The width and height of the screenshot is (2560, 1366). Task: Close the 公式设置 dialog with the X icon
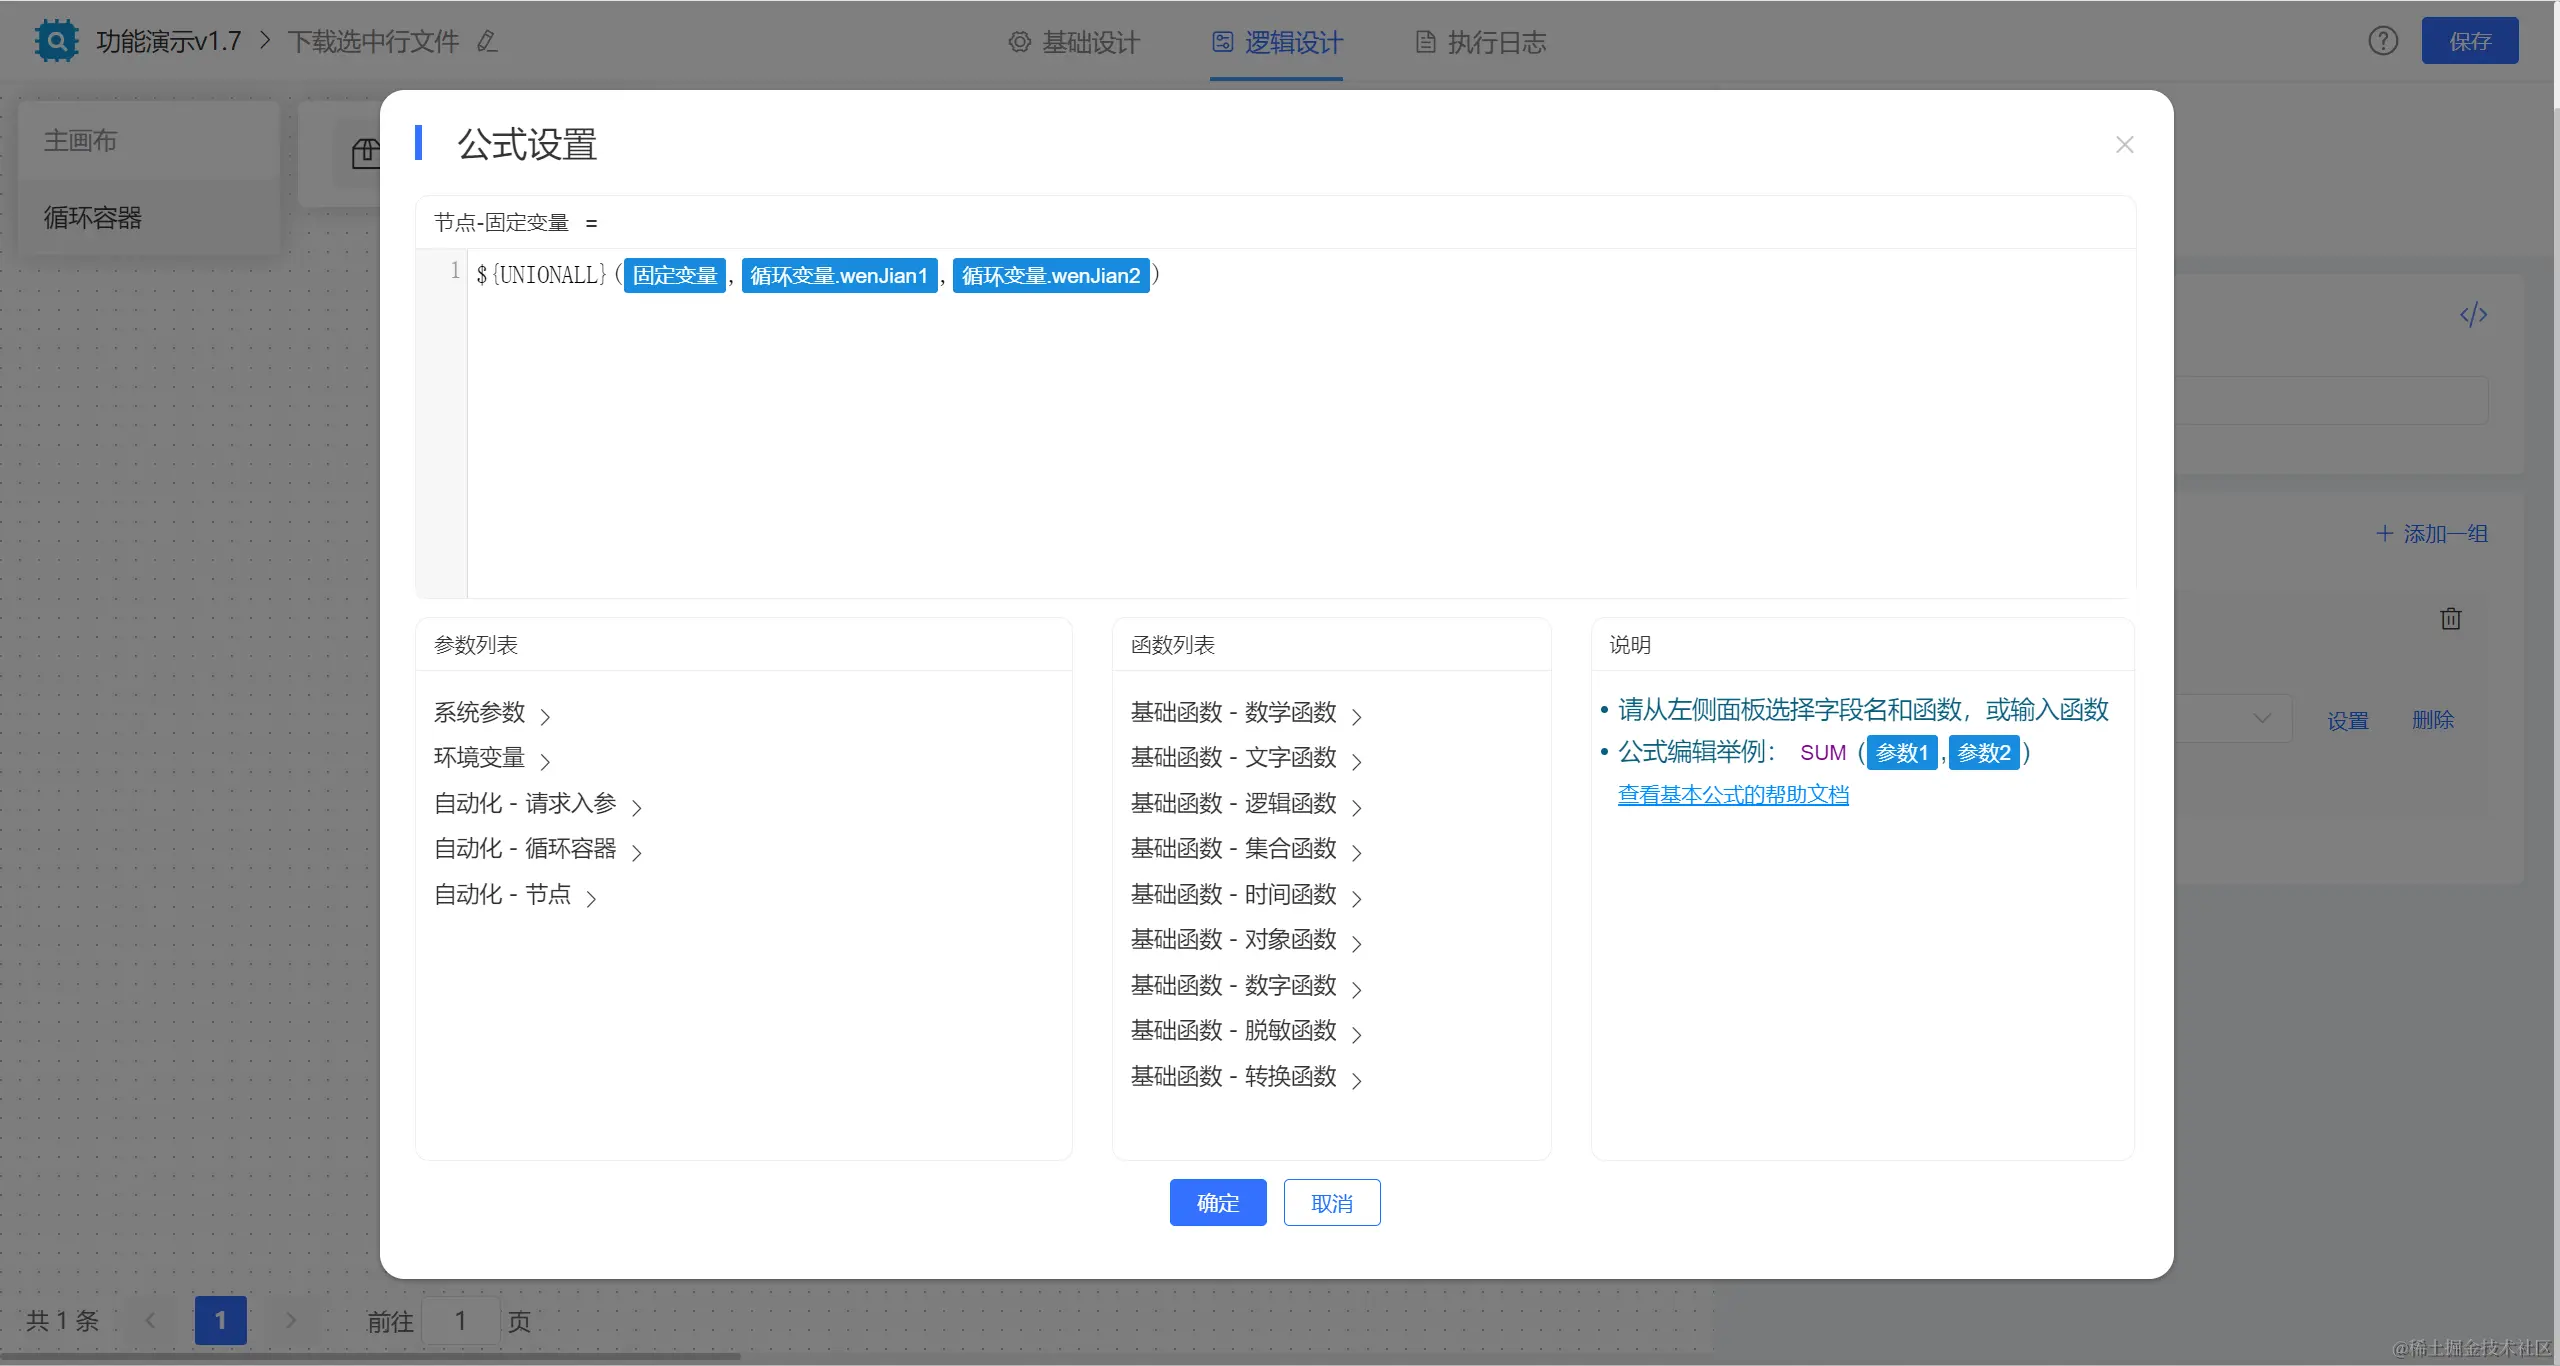point(2124,145)
